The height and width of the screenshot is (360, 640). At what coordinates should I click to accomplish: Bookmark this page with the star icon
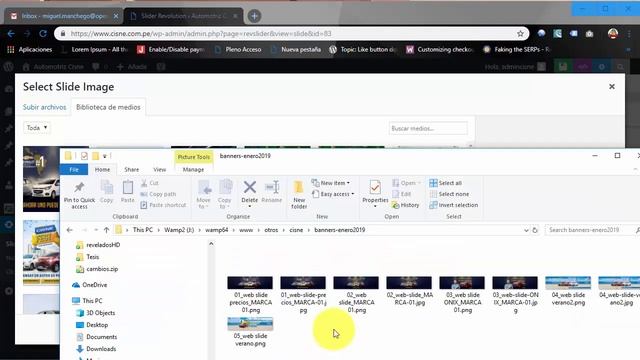(x=520, y=34)
